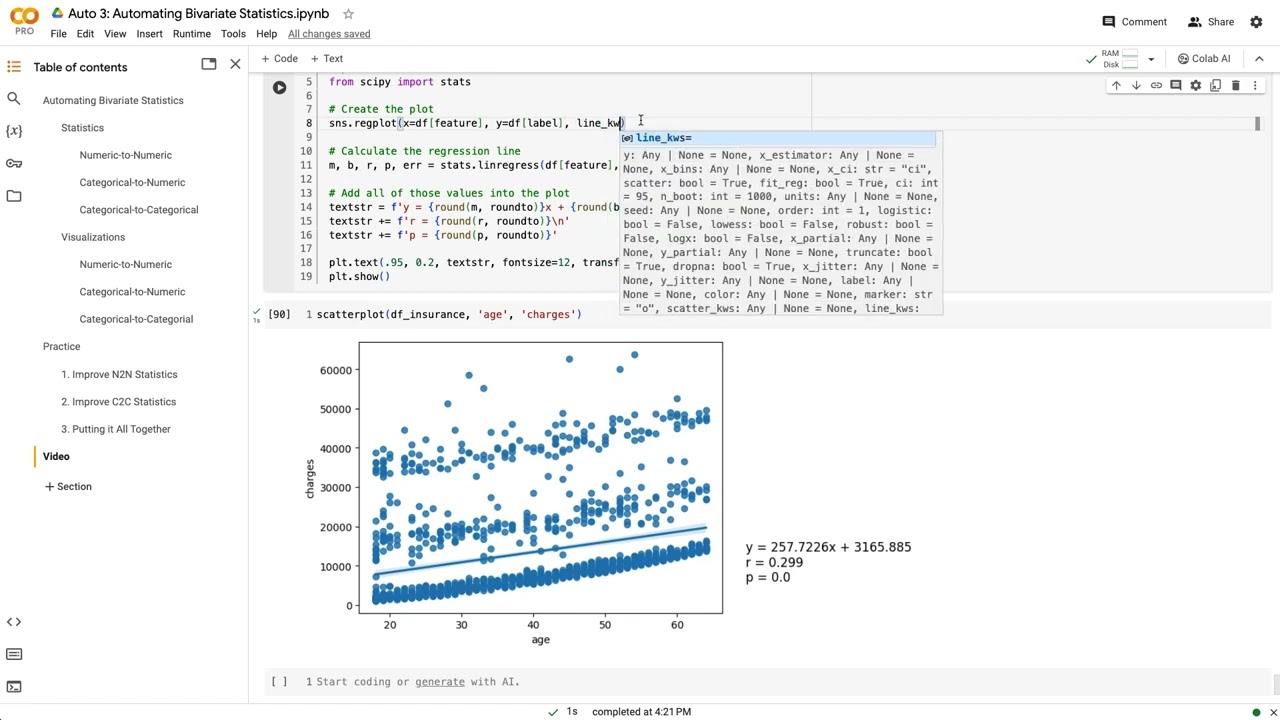Open the Edit menu

pyautogui.click(x=85, y=34)
